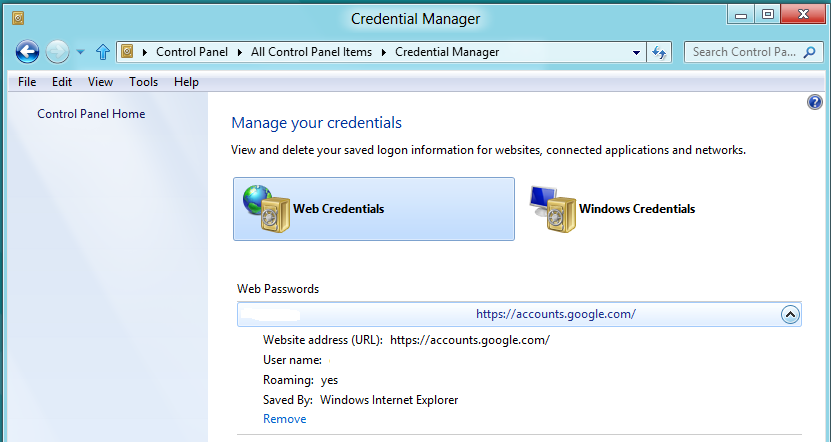Click the Refresh button beside the address bar
The image size is (831, 442).
point(659,52)
